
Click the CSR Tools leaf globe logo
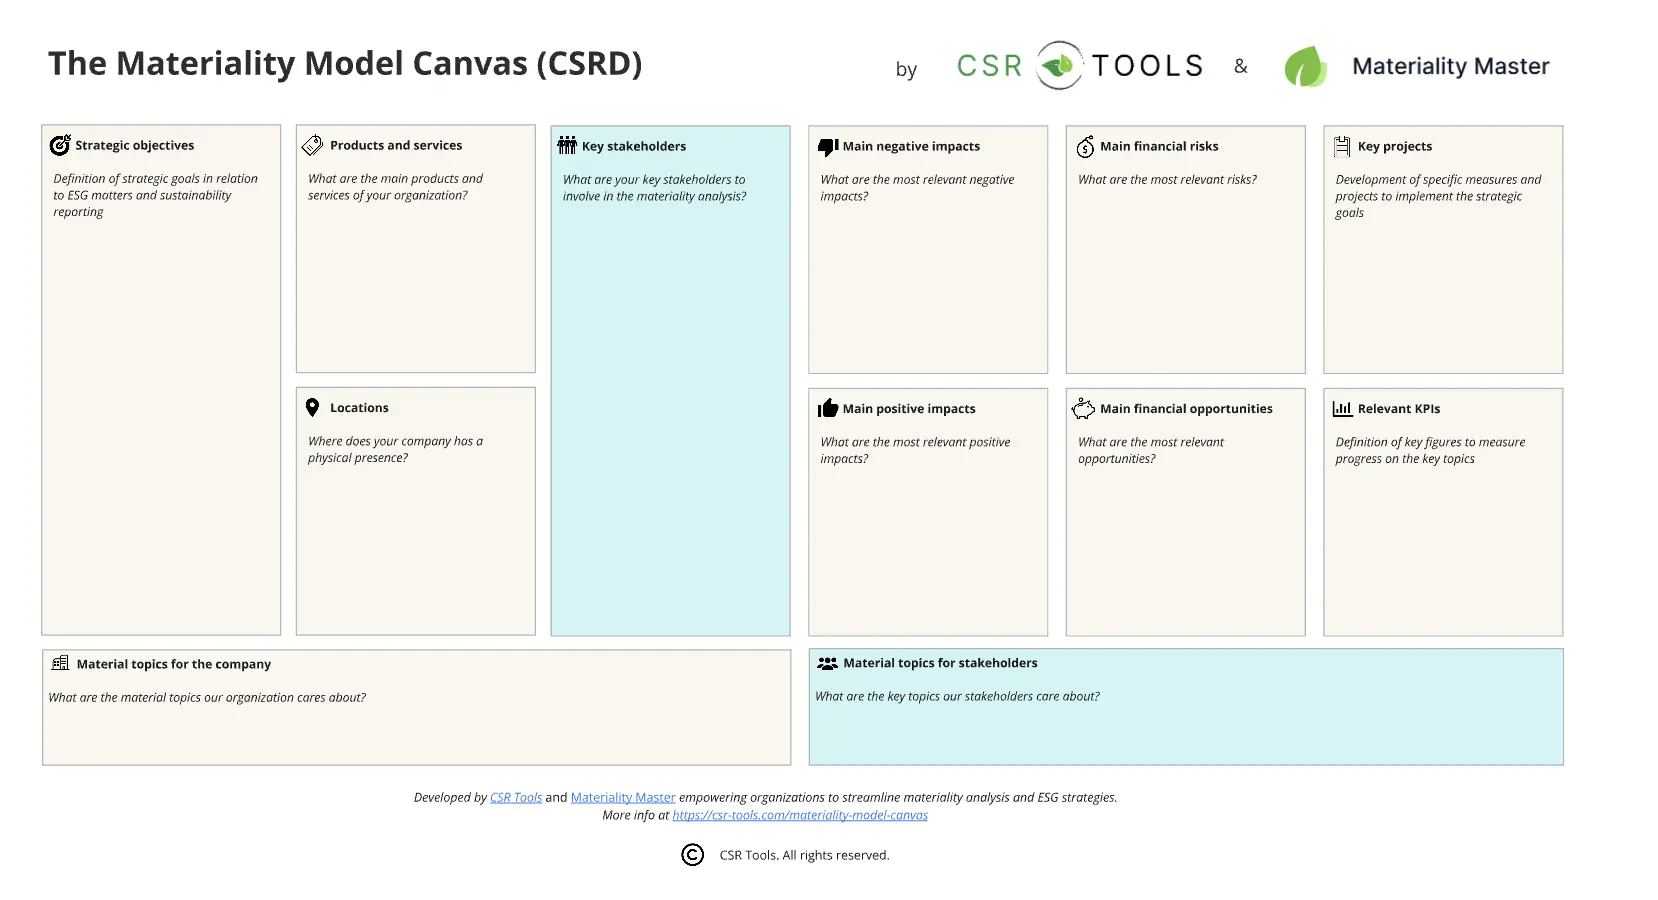[x=1059, y=65]
